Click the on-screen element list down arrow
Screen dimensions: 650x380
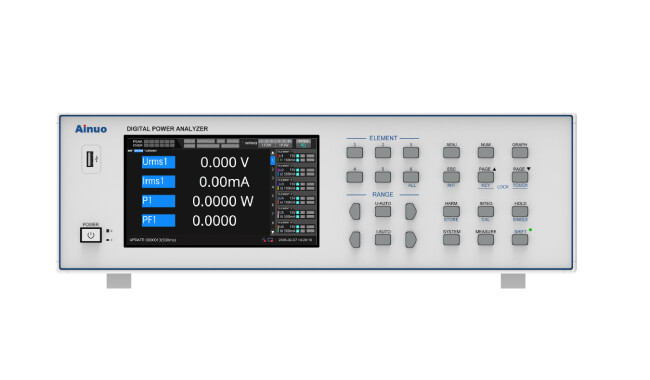272,232
